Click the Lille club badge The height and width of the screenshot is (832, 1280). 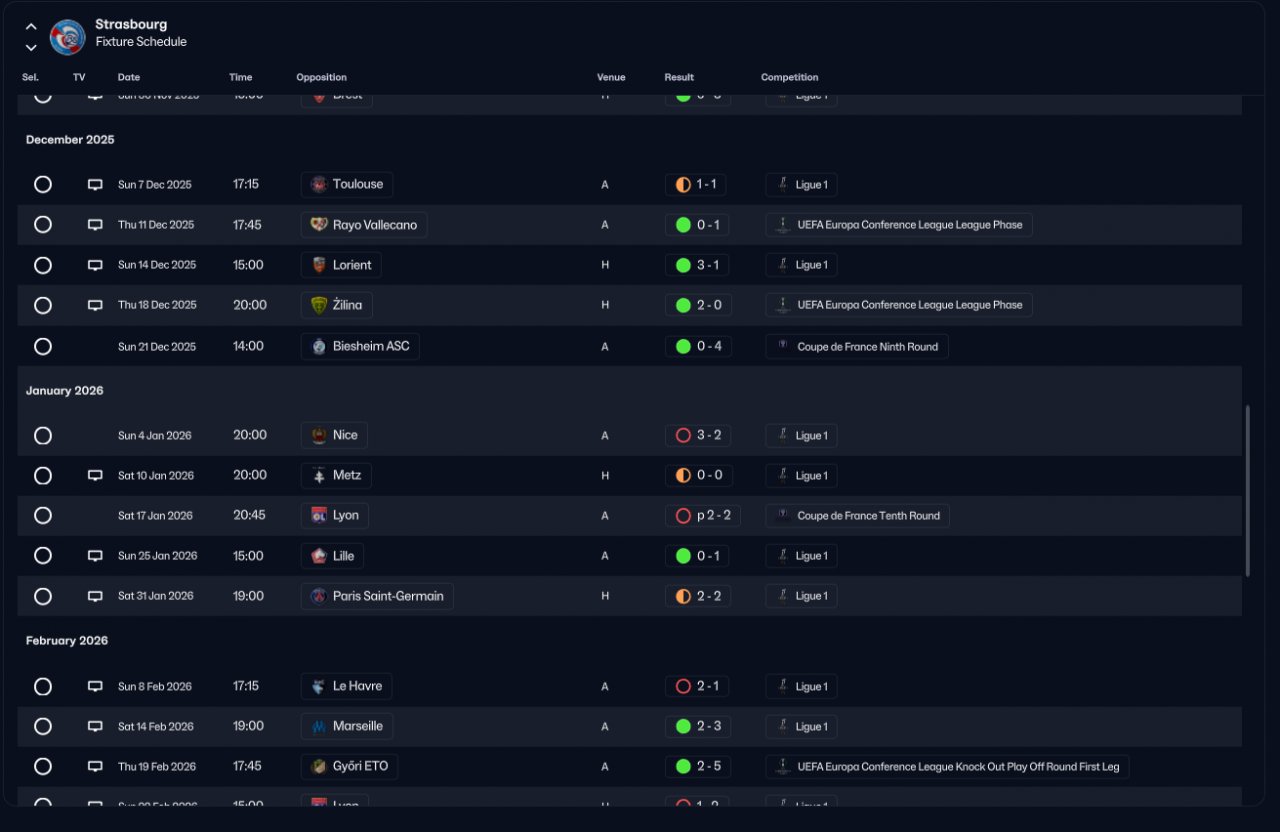(x=319, y=556)
